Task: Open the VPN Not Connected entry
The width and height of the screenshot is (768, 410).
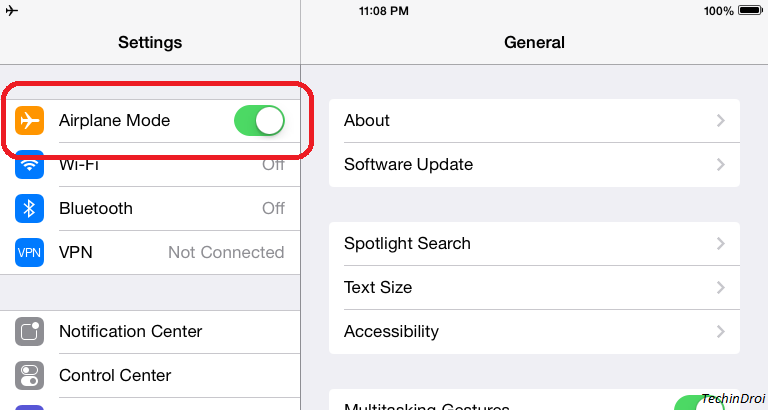Action: tap(150, 252)
